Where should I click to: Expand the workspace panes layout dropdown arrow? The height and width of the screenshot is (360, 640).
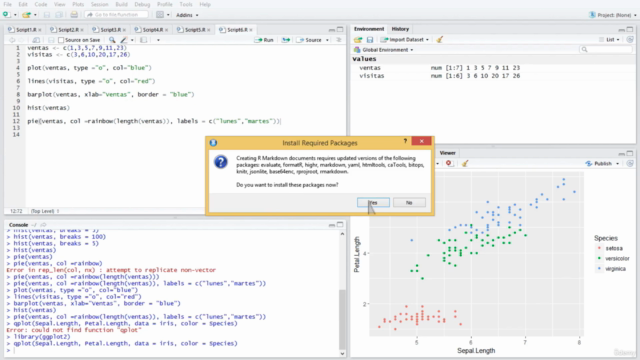168,15
